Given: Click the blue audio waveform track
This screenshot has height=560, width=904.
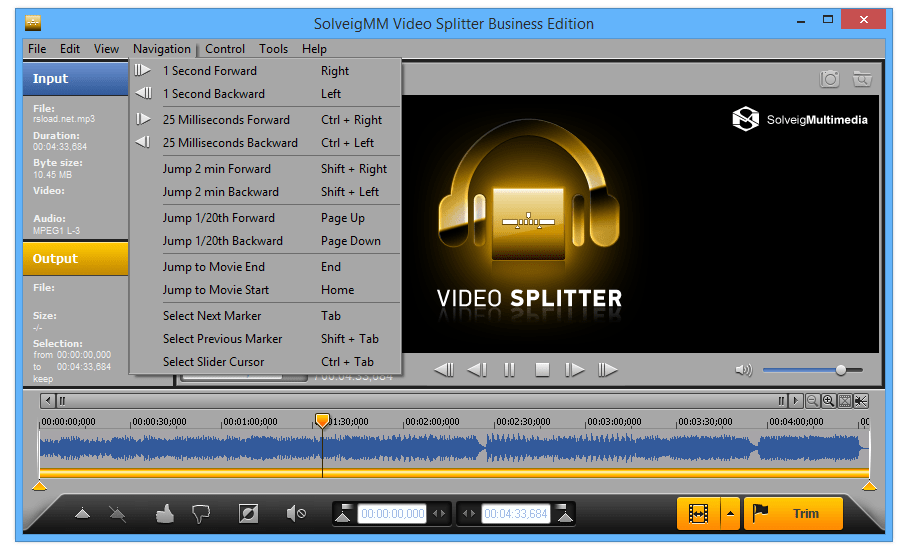Looking at the screenshot, I should pos(454,448).
